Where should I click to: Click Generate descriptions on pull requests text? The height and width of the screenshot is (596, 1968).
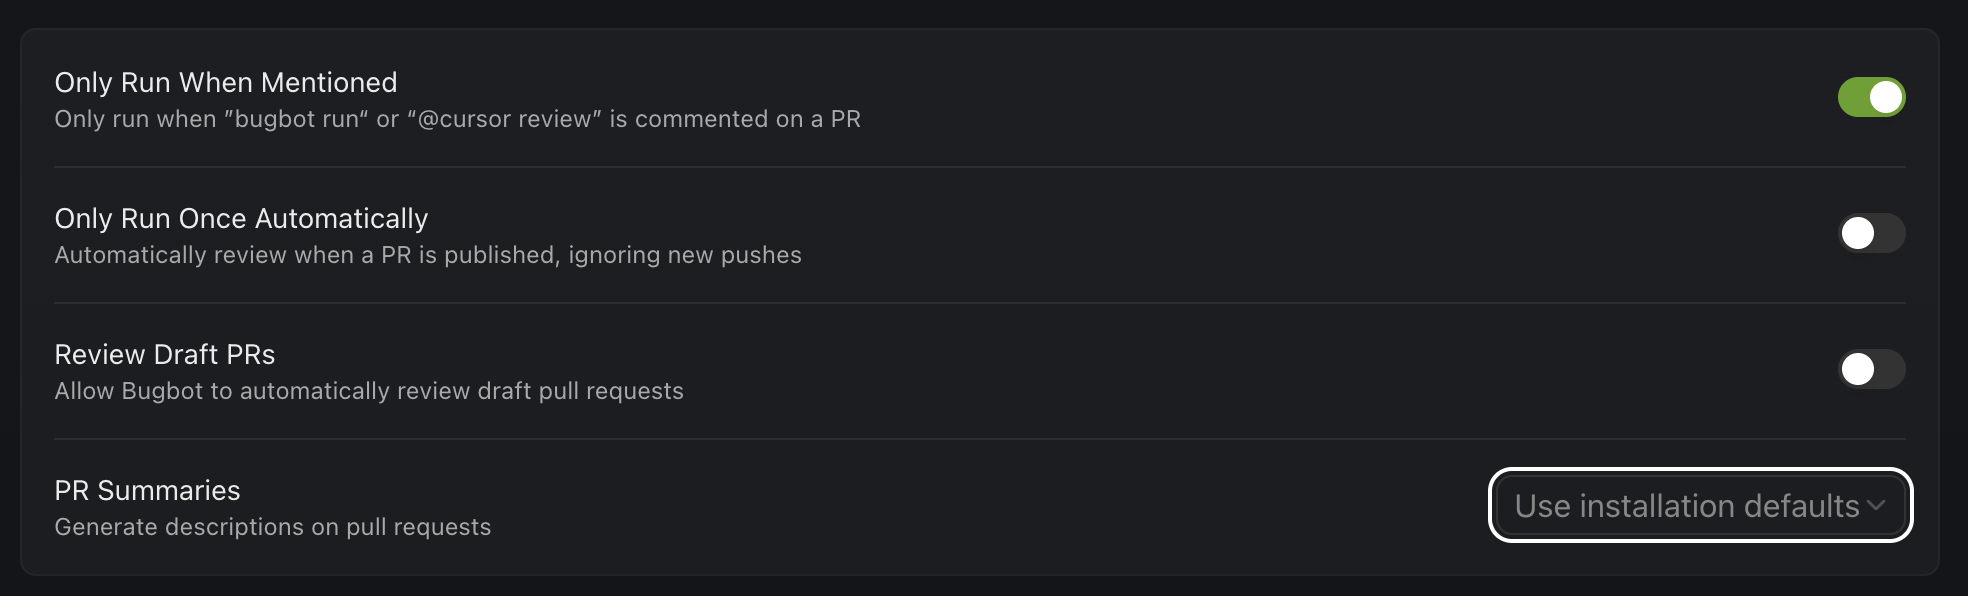[x=272, y=527]
